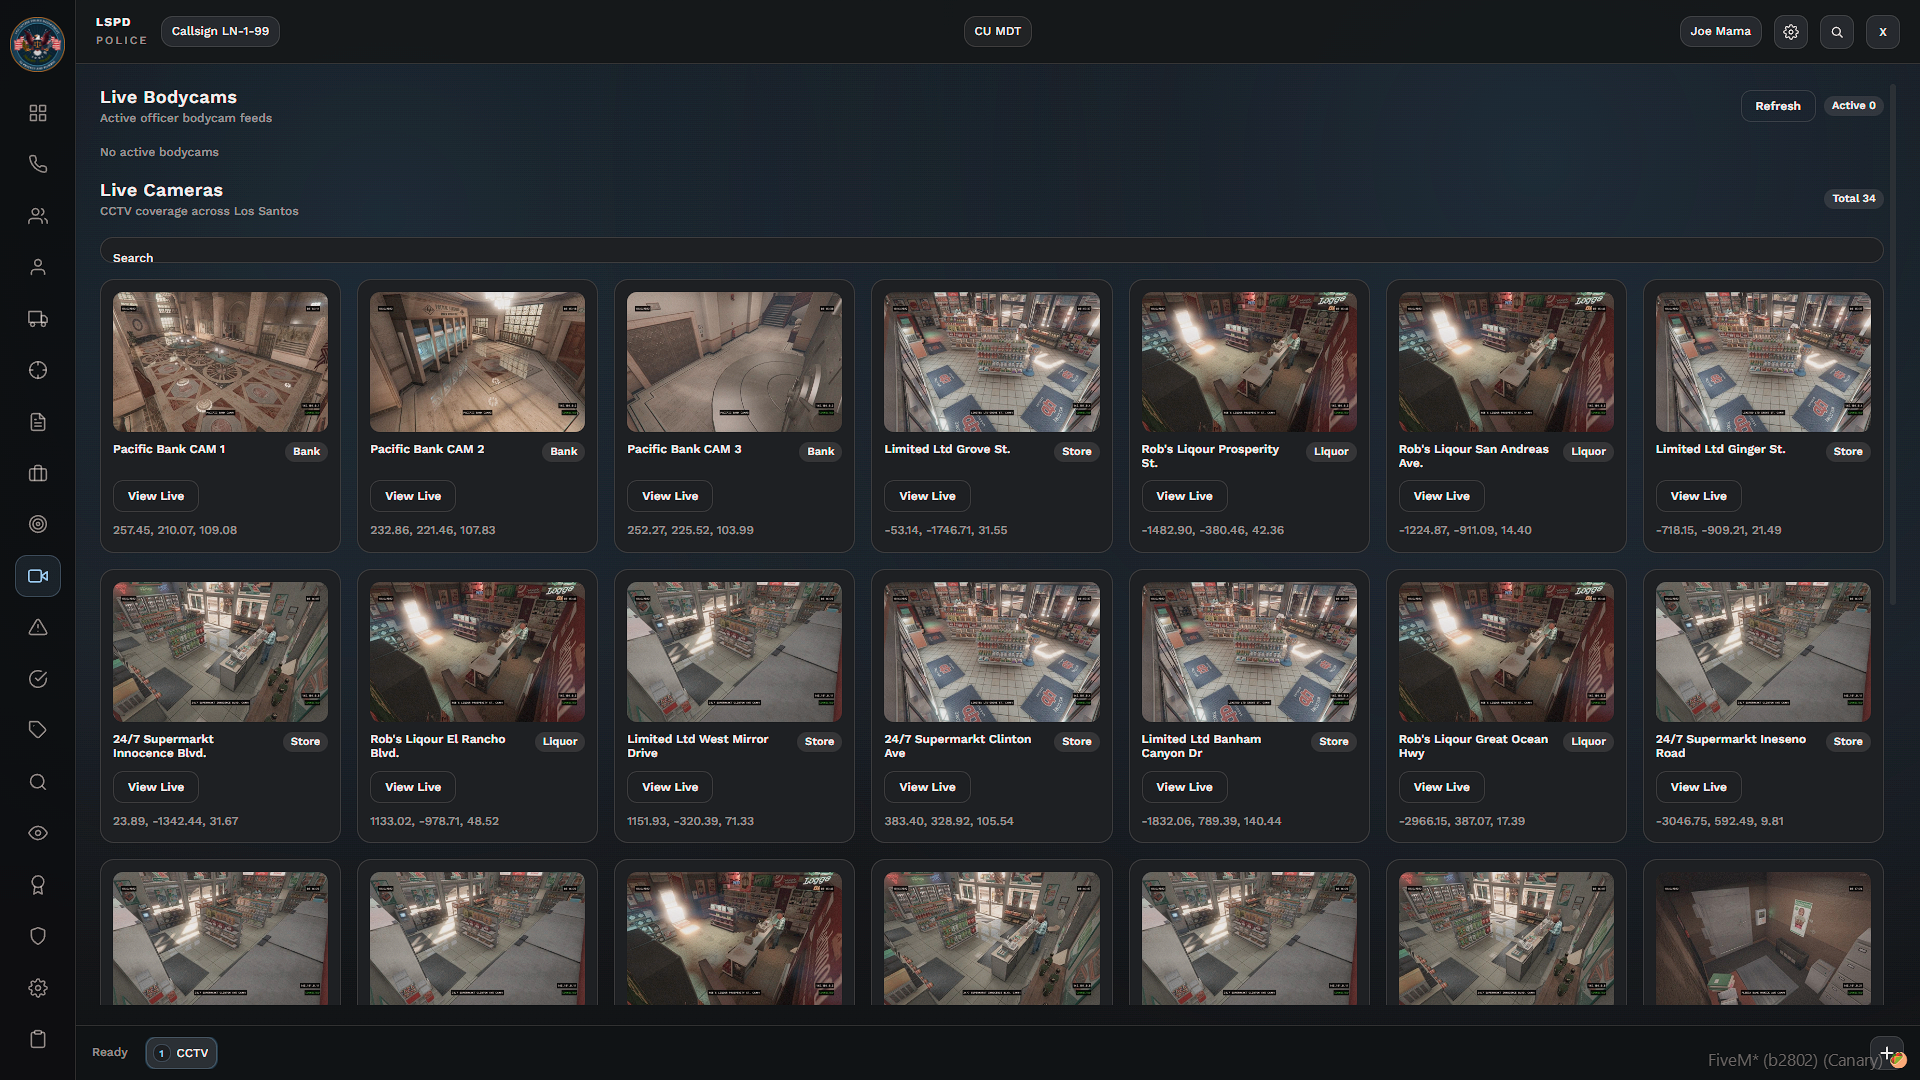
Task: Open the reports document sidebar icon
Action: 38,422
